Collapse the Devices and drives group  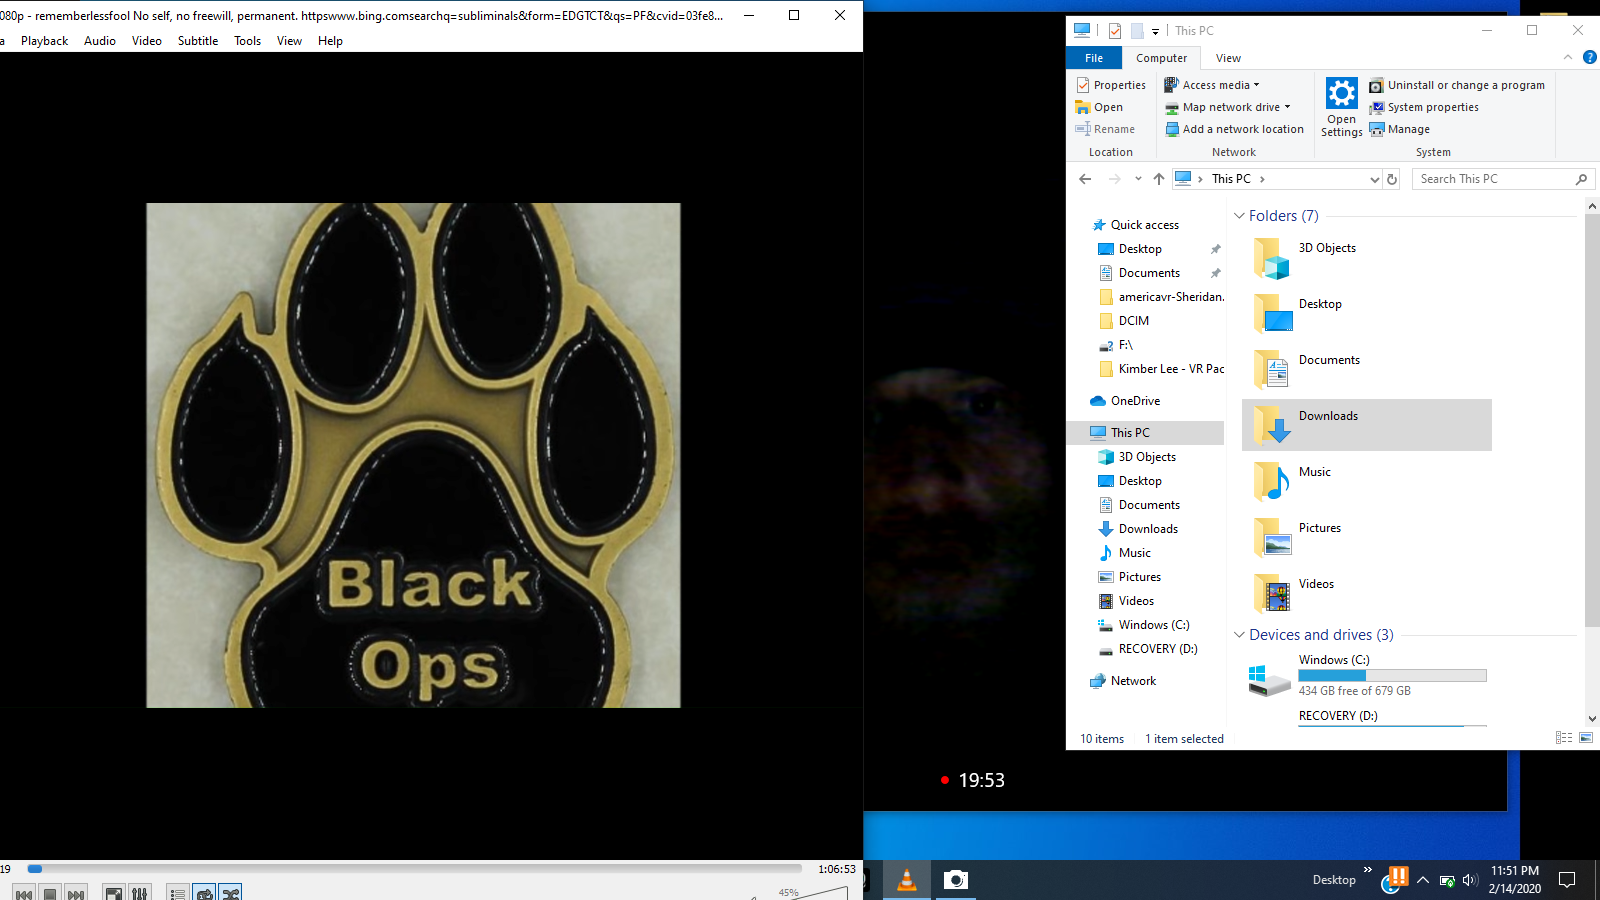[1239, 635]
